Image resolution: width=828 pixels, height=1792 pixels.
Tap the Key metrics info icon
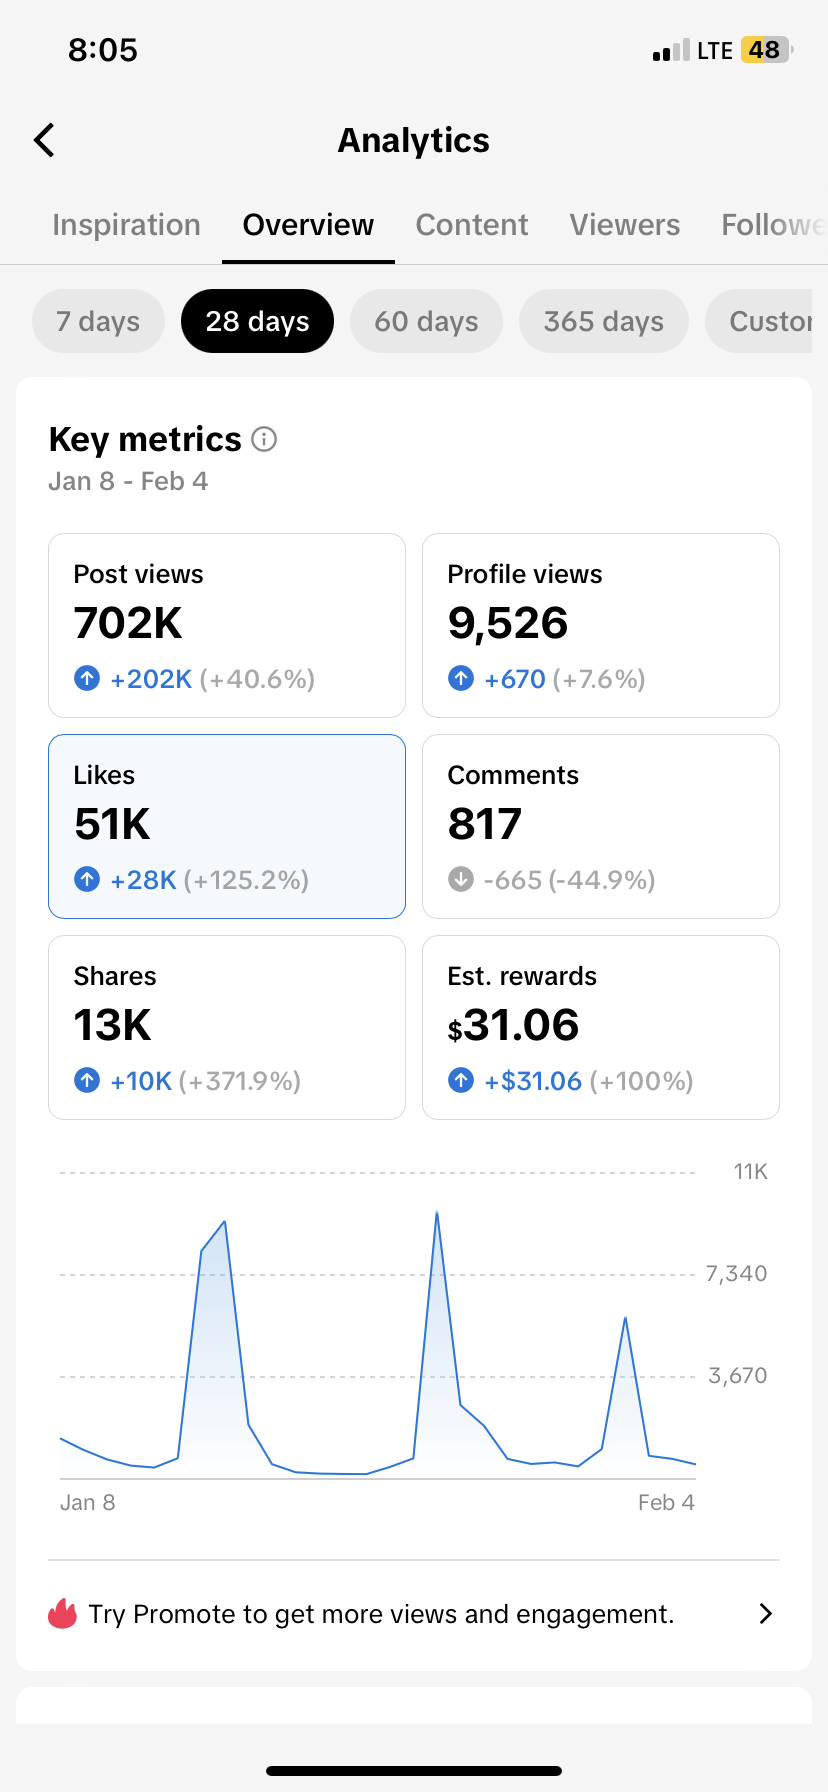pyautogui.click(x=264, y=439)
